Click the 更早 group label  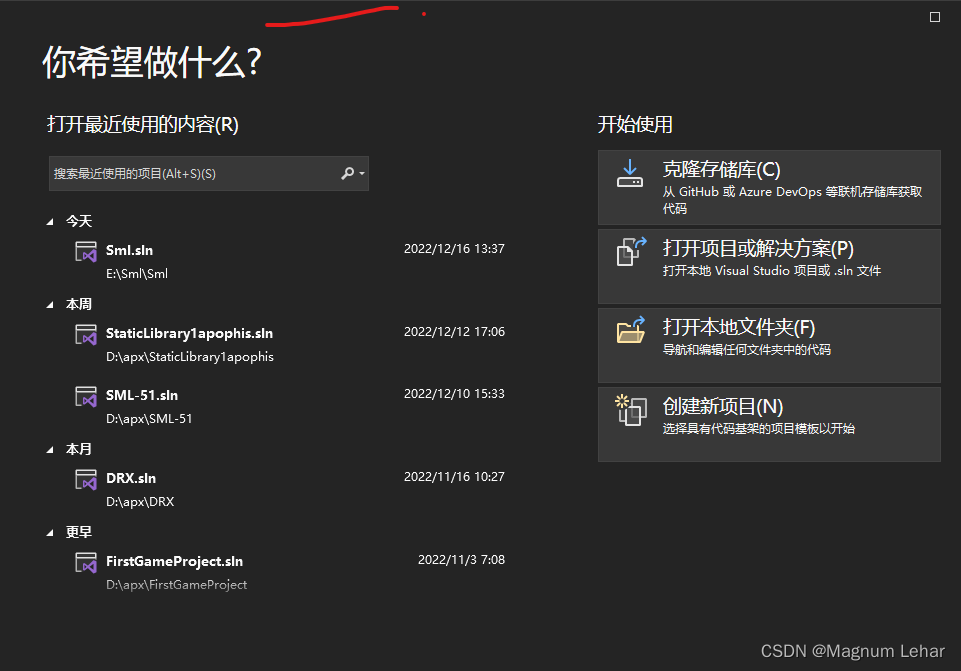point(79,532)
